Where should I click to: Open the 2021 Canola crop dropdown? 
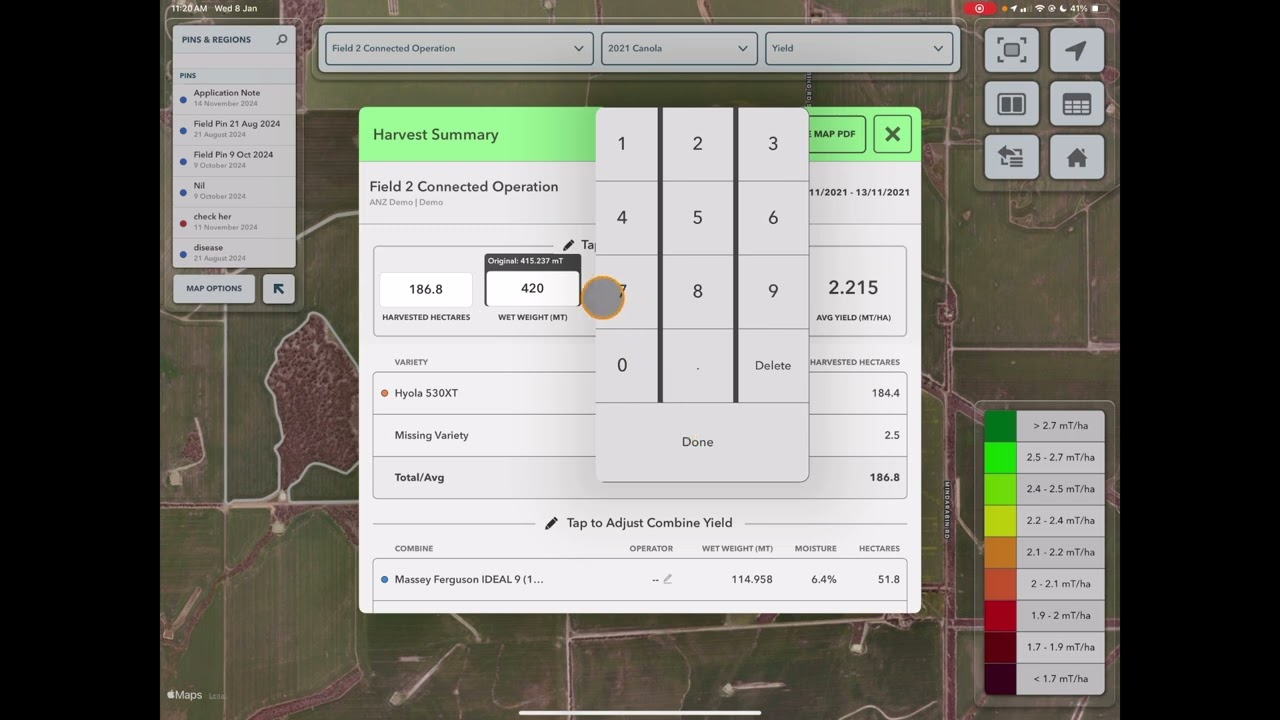[679, 48]
